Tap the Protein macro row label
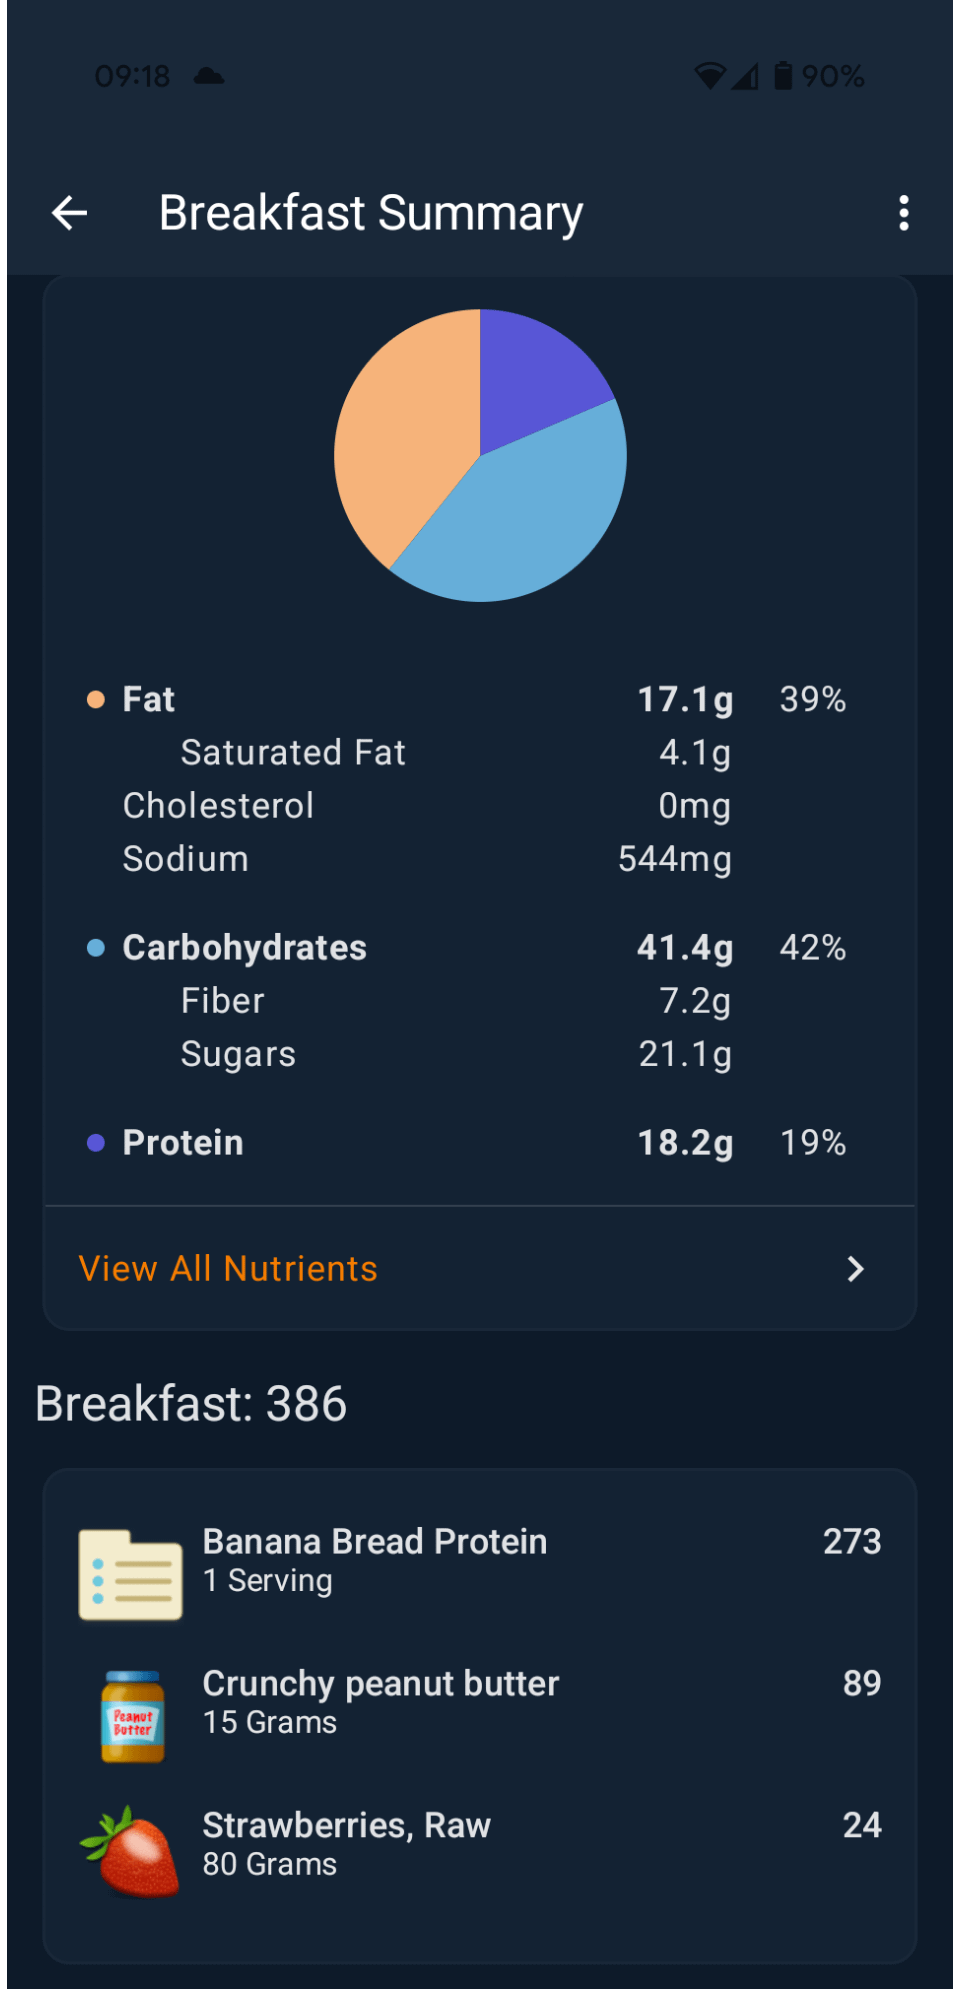Viewport: 960px width, 1989px height. pos(183,1143)
